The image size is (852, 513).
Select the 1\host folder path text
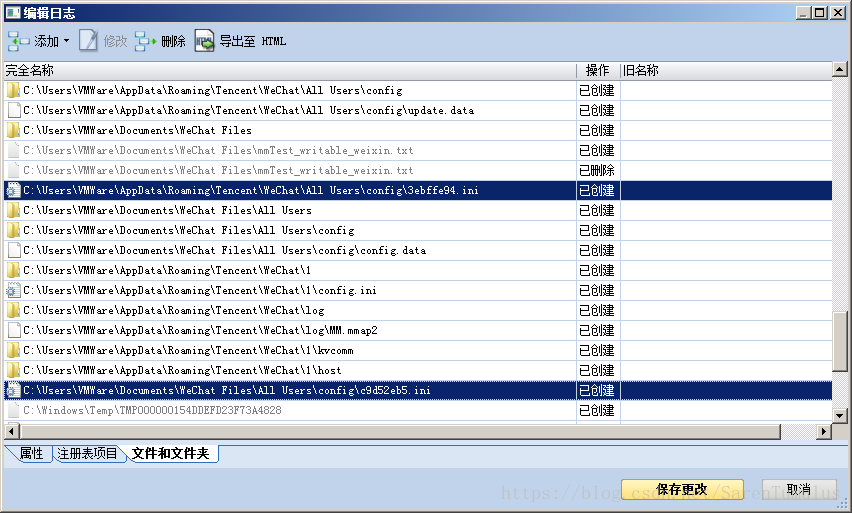click(x=182, y=371)
